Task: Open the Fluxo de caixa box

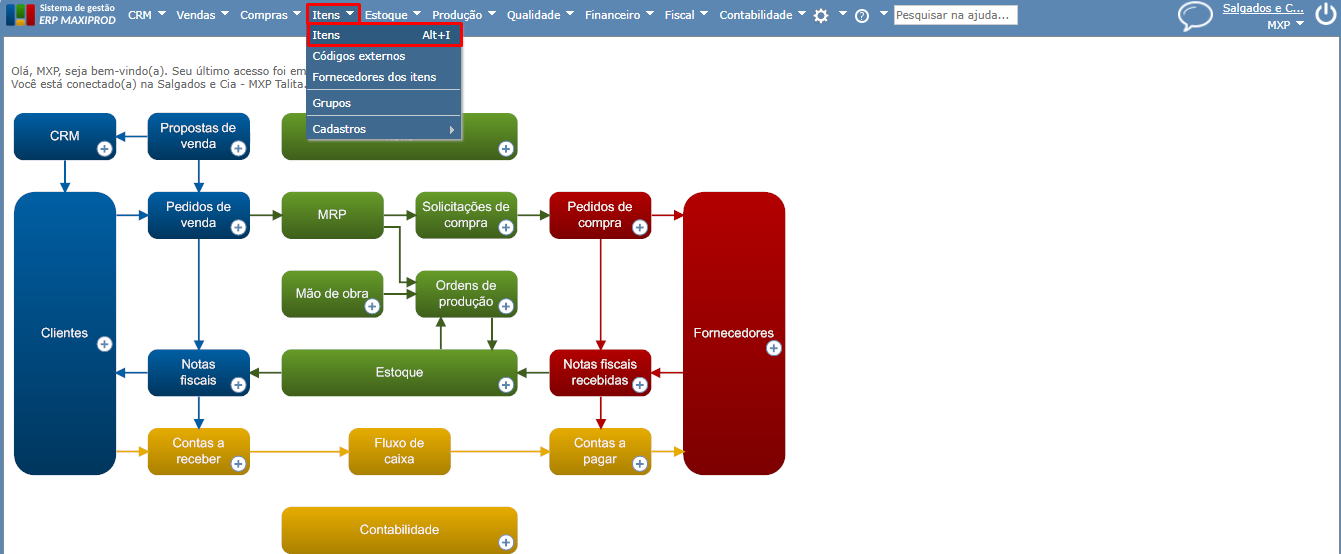Action: point(399,451)
